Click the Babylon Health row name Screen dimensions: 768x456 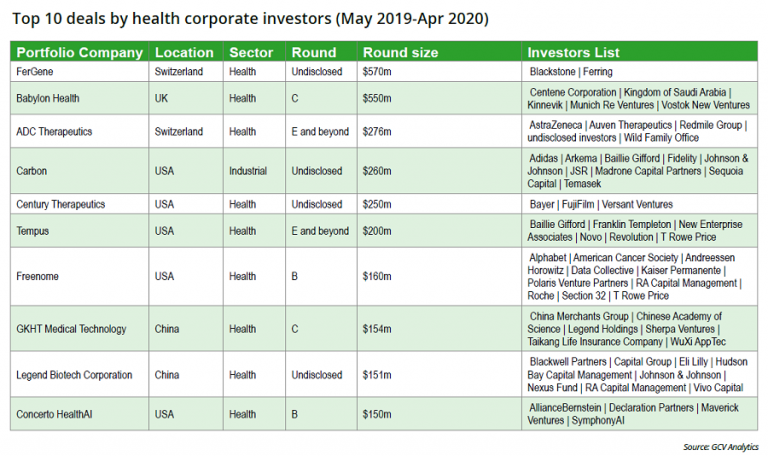[51, 98]
